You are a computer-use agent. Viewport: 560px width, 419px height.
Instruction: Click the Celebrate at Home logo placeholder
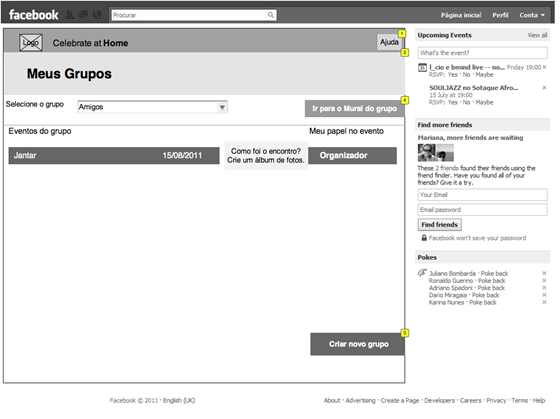(31, 43)
